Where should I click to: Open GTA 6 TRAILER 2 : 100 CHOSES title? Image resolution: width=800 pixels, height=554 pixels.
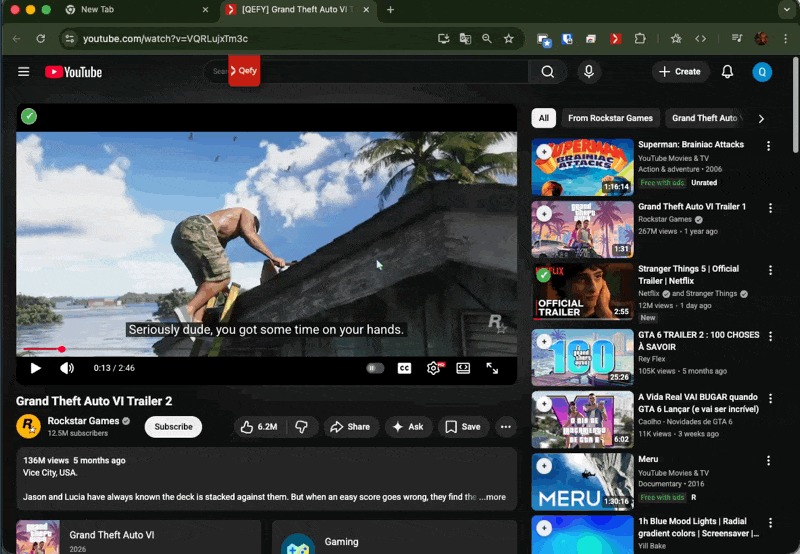tap(698, 341)
